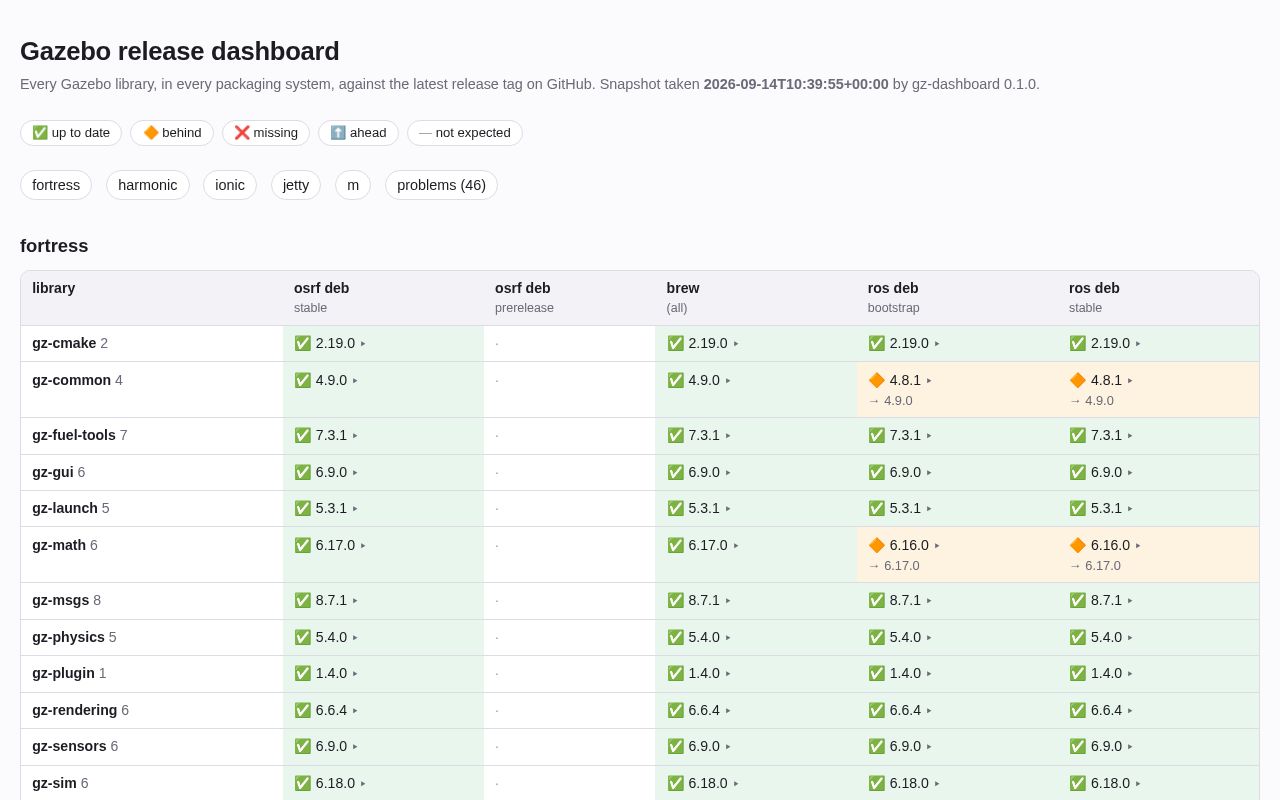This screenshot has width=1280, height=800.
Task: Expand gz-math osrf deb stable 6.17.0 arrow
Action: (363, 546)
